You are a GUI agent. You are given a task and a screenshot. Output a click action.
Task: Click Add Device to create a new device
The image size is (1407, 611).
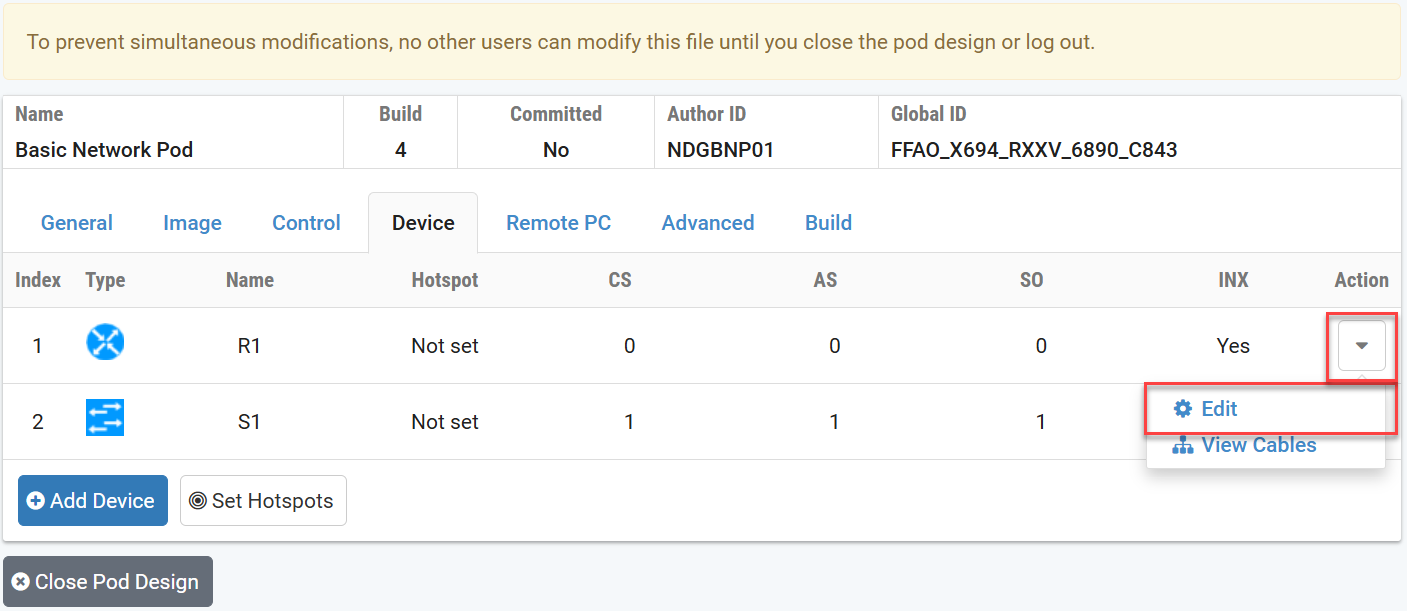pos(92,500)
